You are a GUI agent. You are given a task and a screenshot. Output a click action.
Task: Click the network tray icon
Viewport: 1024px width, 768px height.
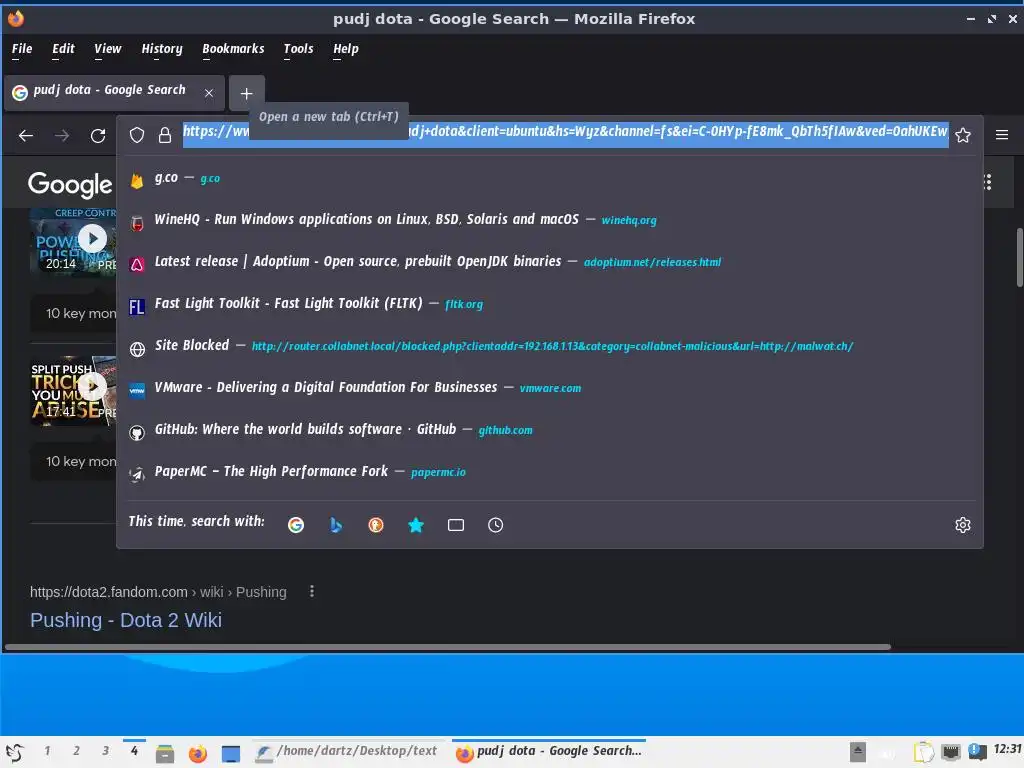pyautogui.click(x=951, y=752)
